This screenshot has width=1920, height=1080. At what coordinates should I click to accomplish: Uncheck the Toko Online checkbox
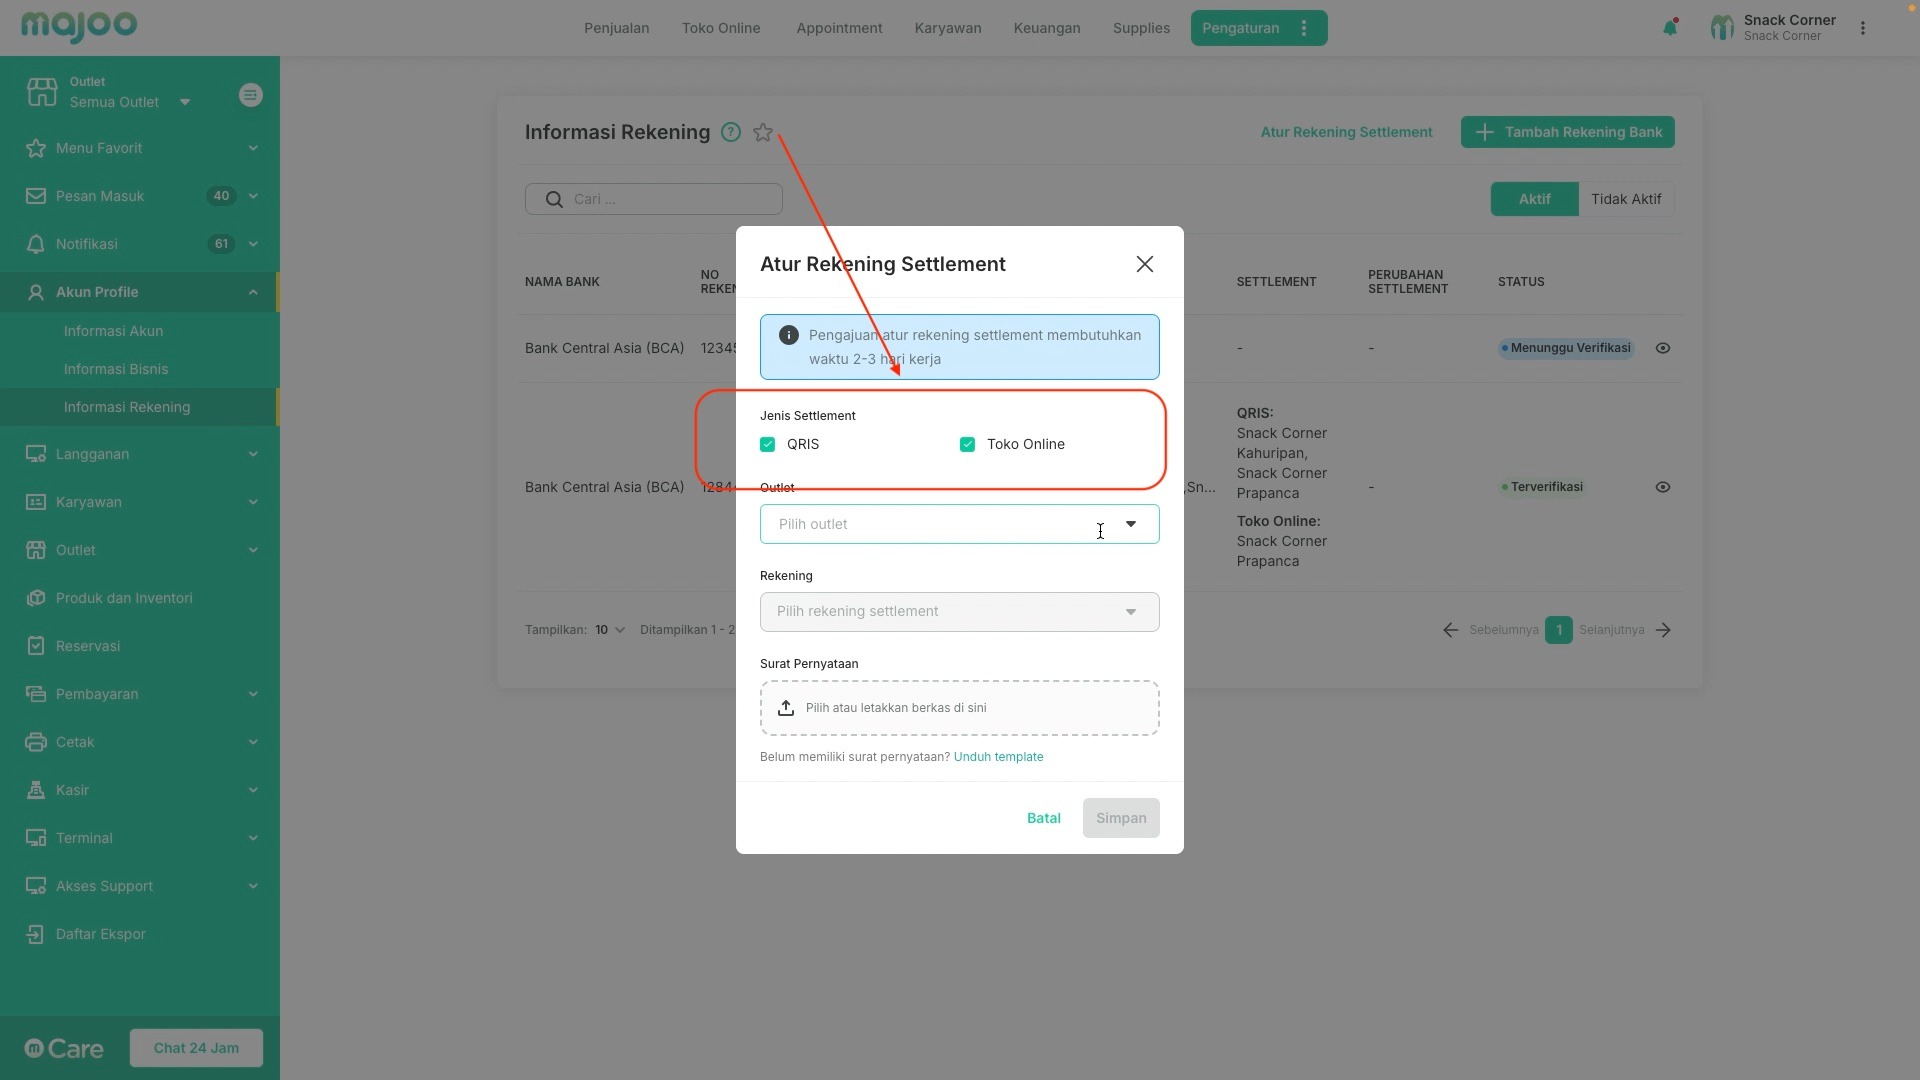tap(967, 444)
